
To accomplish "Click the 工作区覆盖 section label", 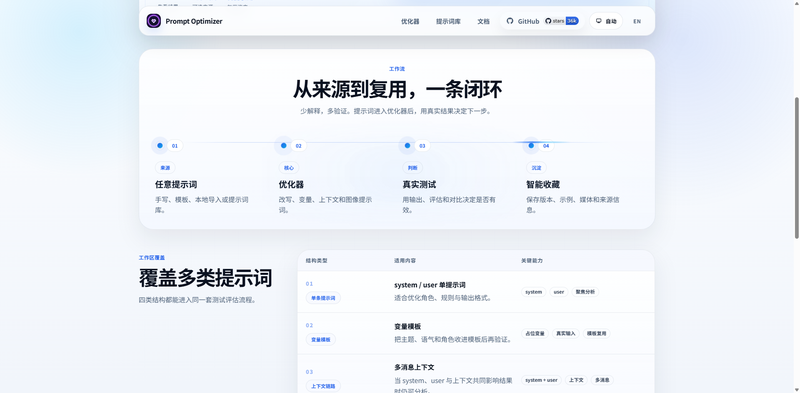I will pos(152,258).
